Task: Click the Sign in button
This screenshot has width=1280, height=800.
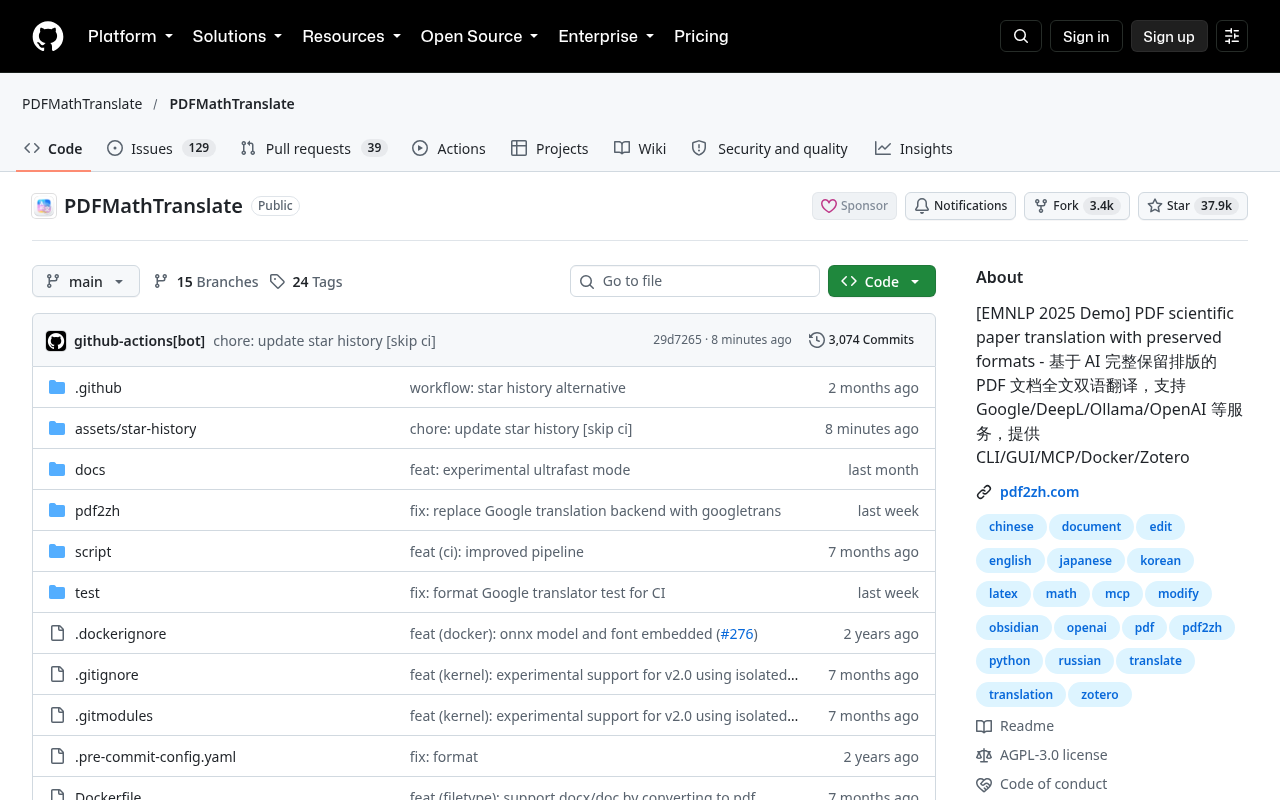Action: 1086,36
